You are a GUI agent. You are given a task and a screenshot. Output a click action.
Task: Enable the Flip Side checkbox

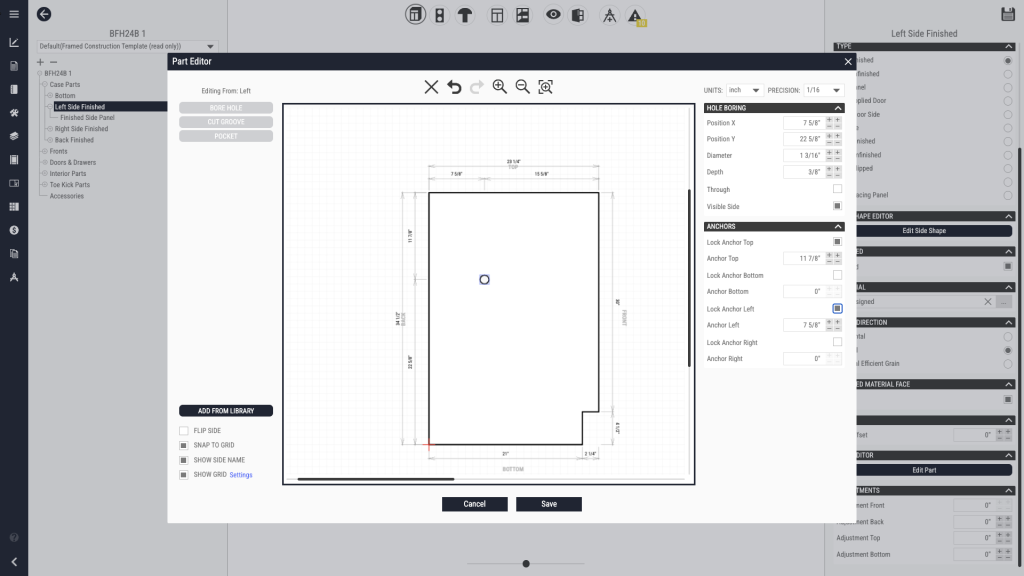click(x=184, y=431)
